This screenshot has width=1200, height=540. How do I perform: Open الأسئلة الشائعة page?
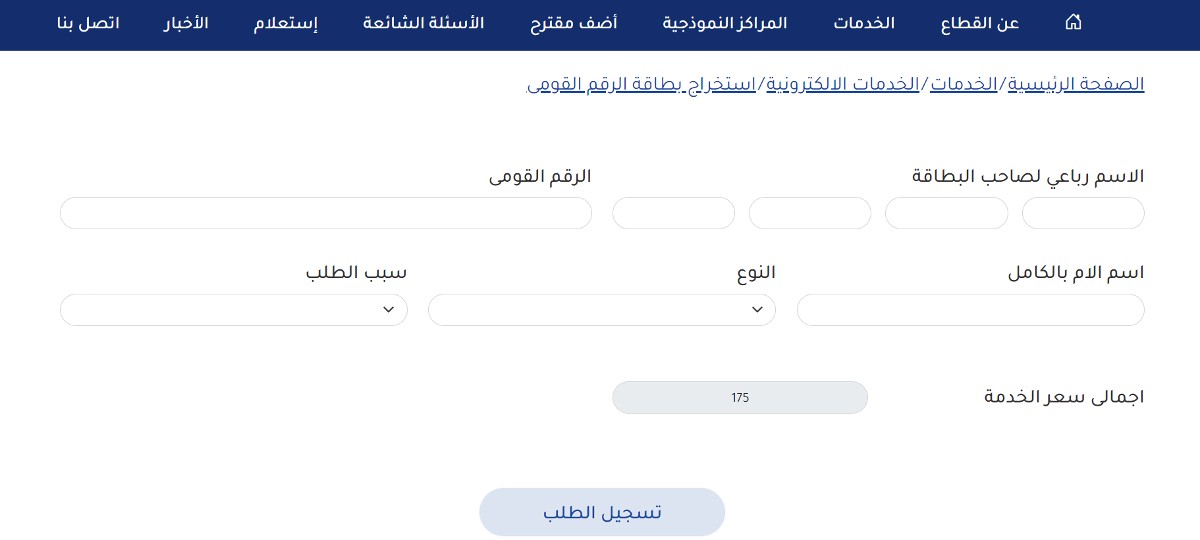tap(423, 23)
